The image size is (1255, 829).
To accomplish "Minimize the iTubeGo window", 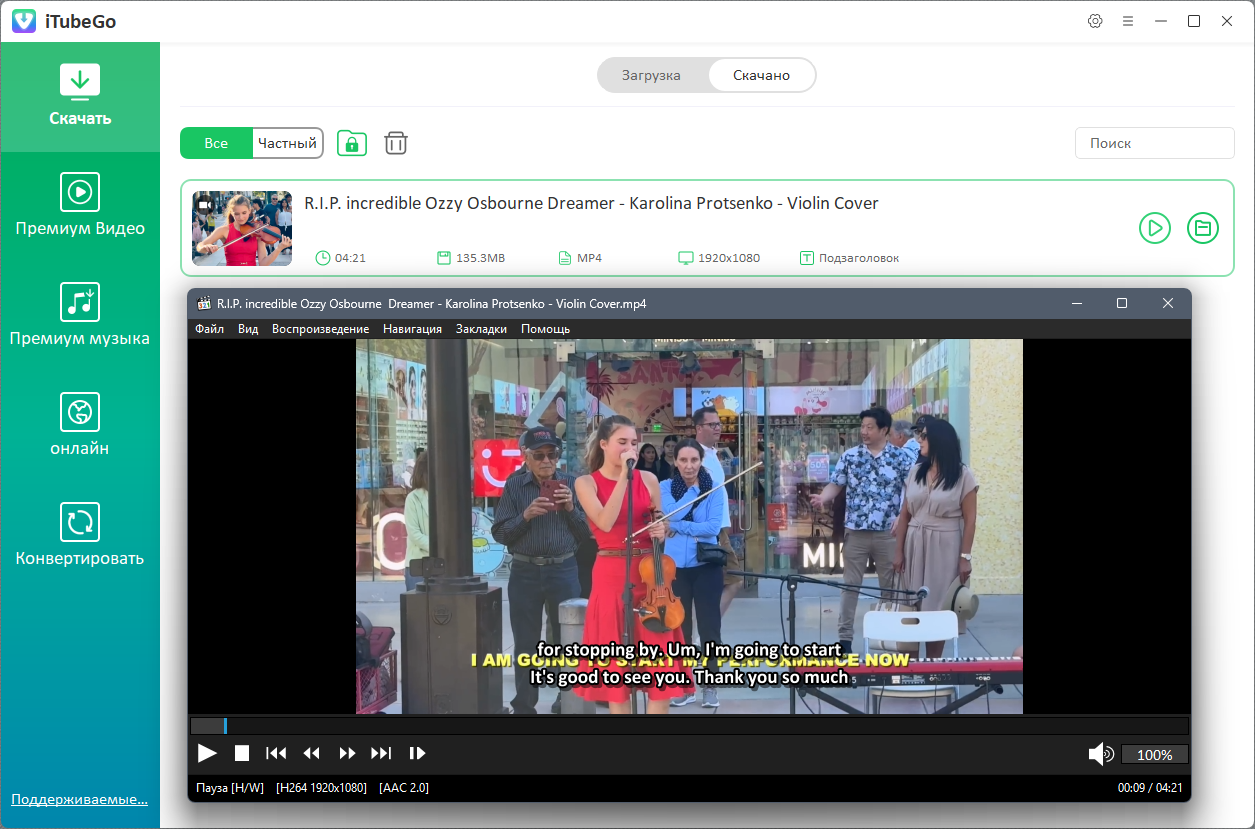I will pos(1161,21).
